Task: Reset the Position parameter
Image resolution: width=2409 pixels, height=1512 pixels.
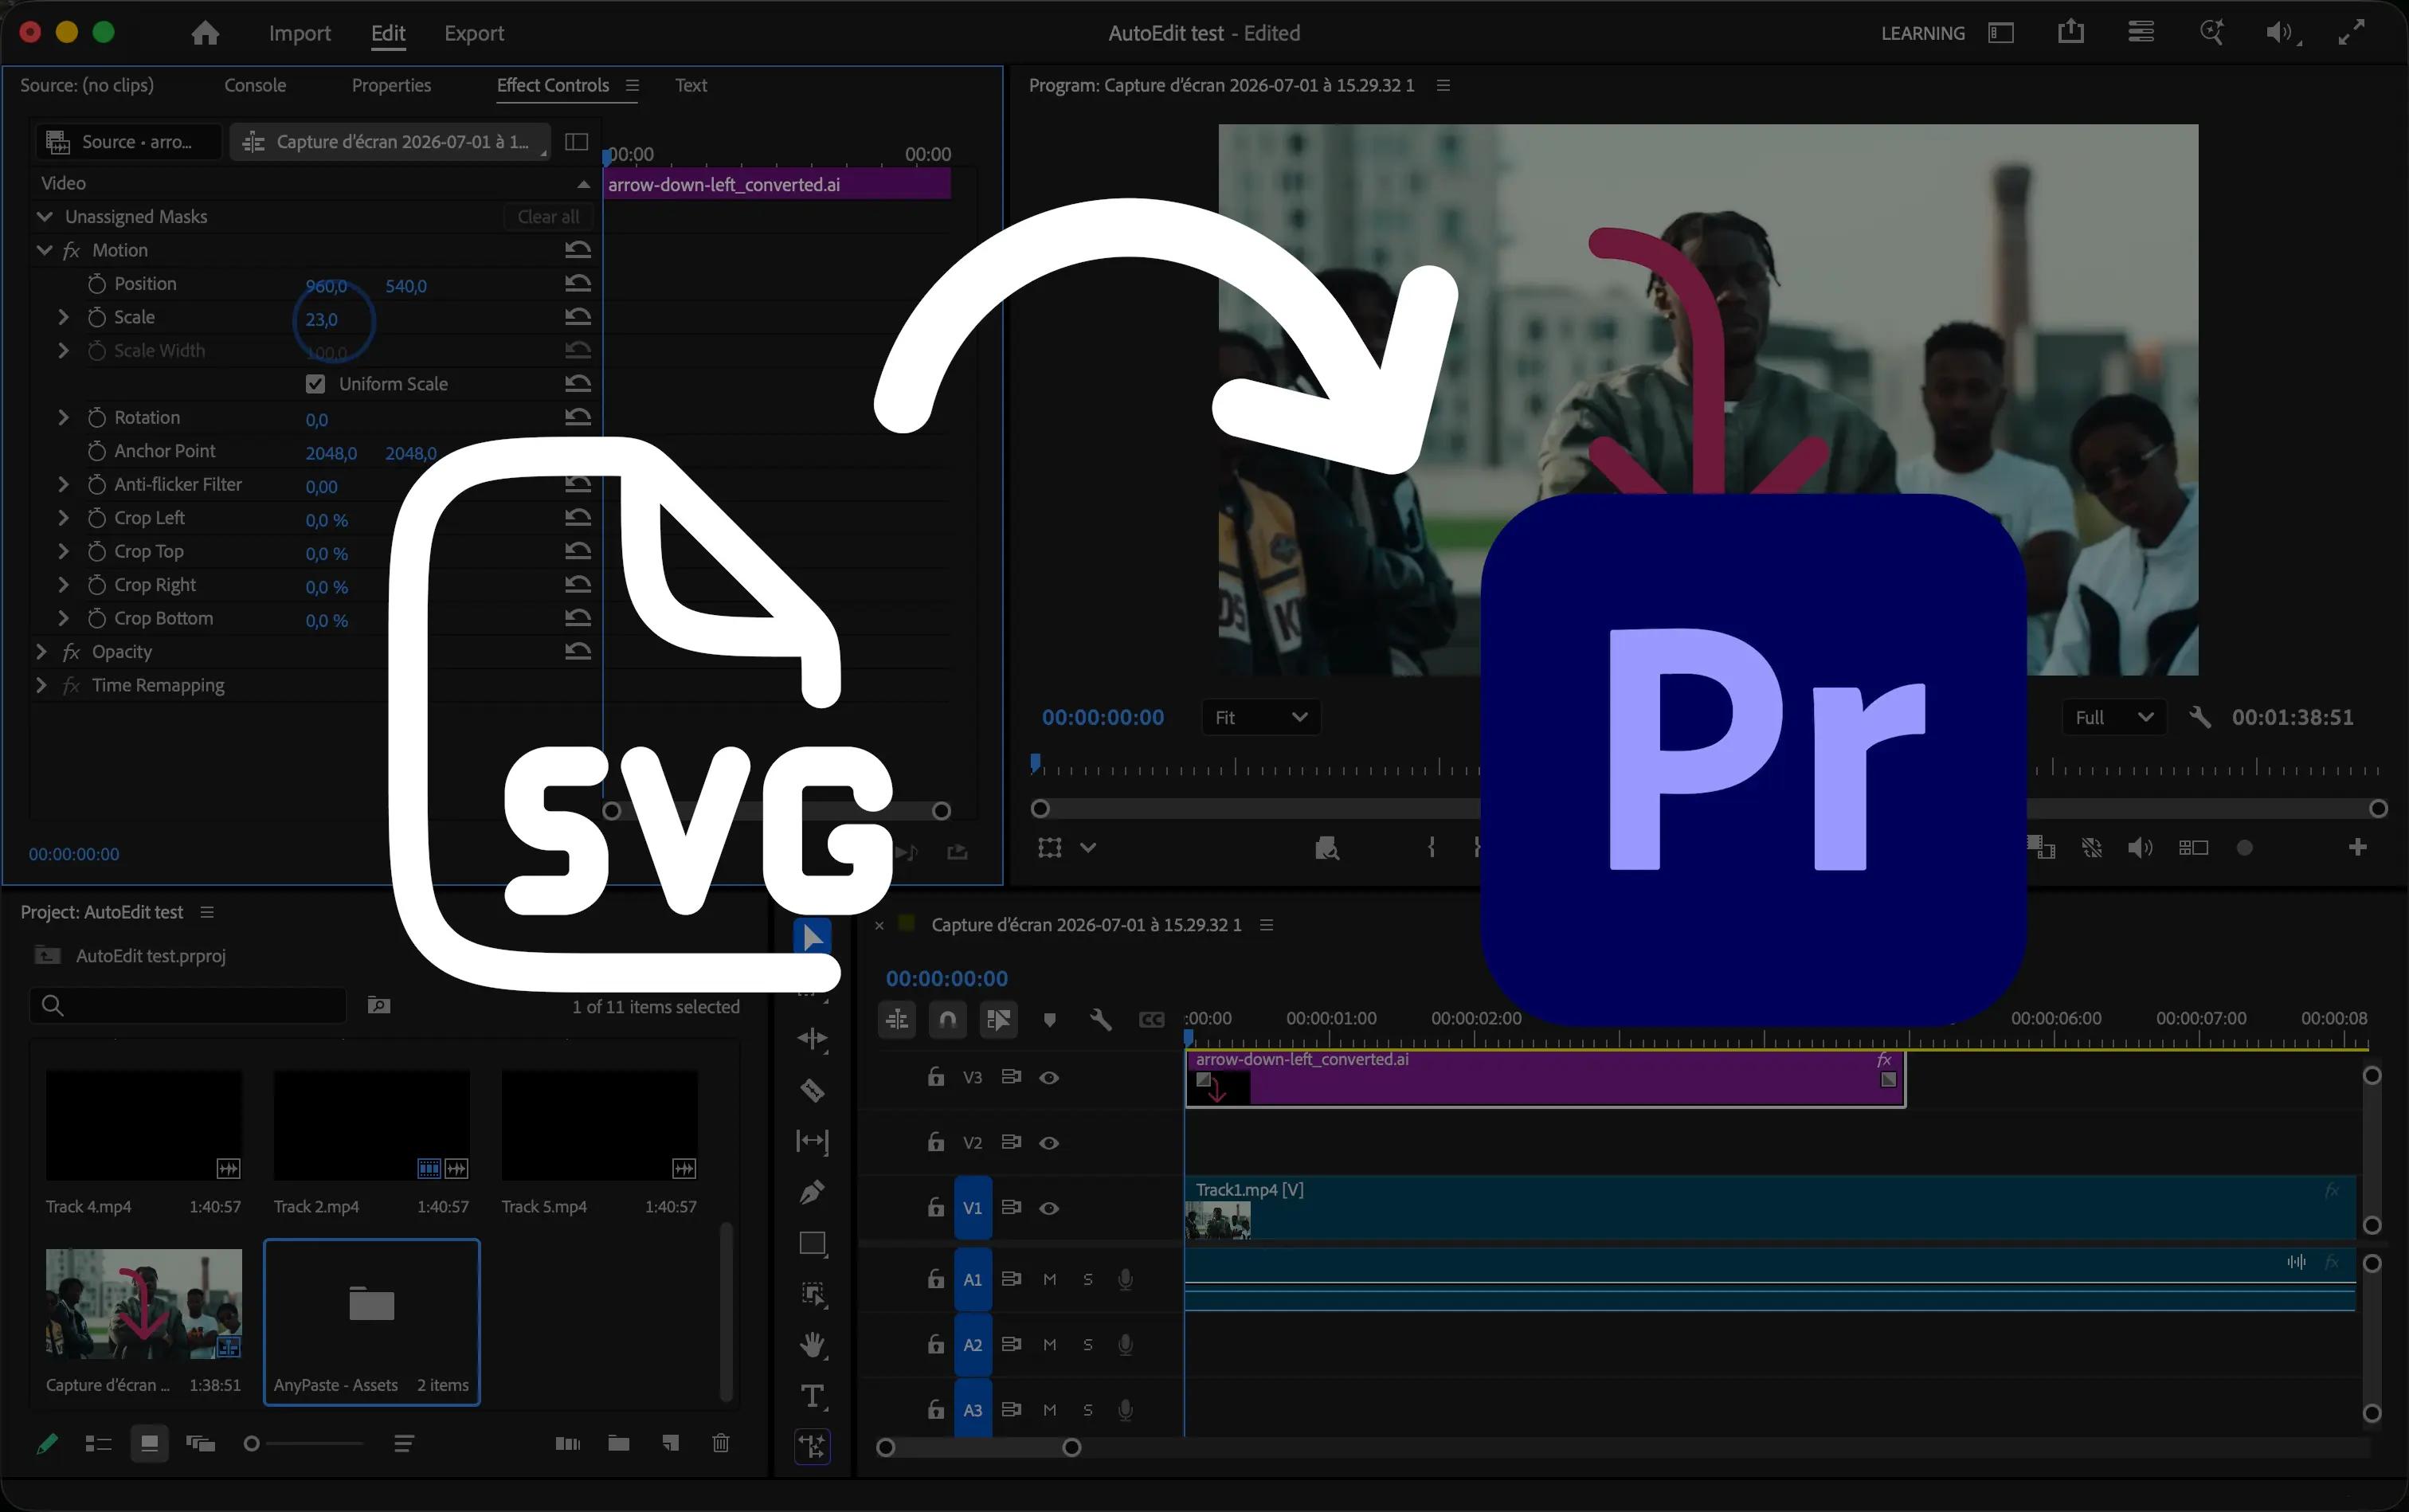Action: (x=578, y=283)
